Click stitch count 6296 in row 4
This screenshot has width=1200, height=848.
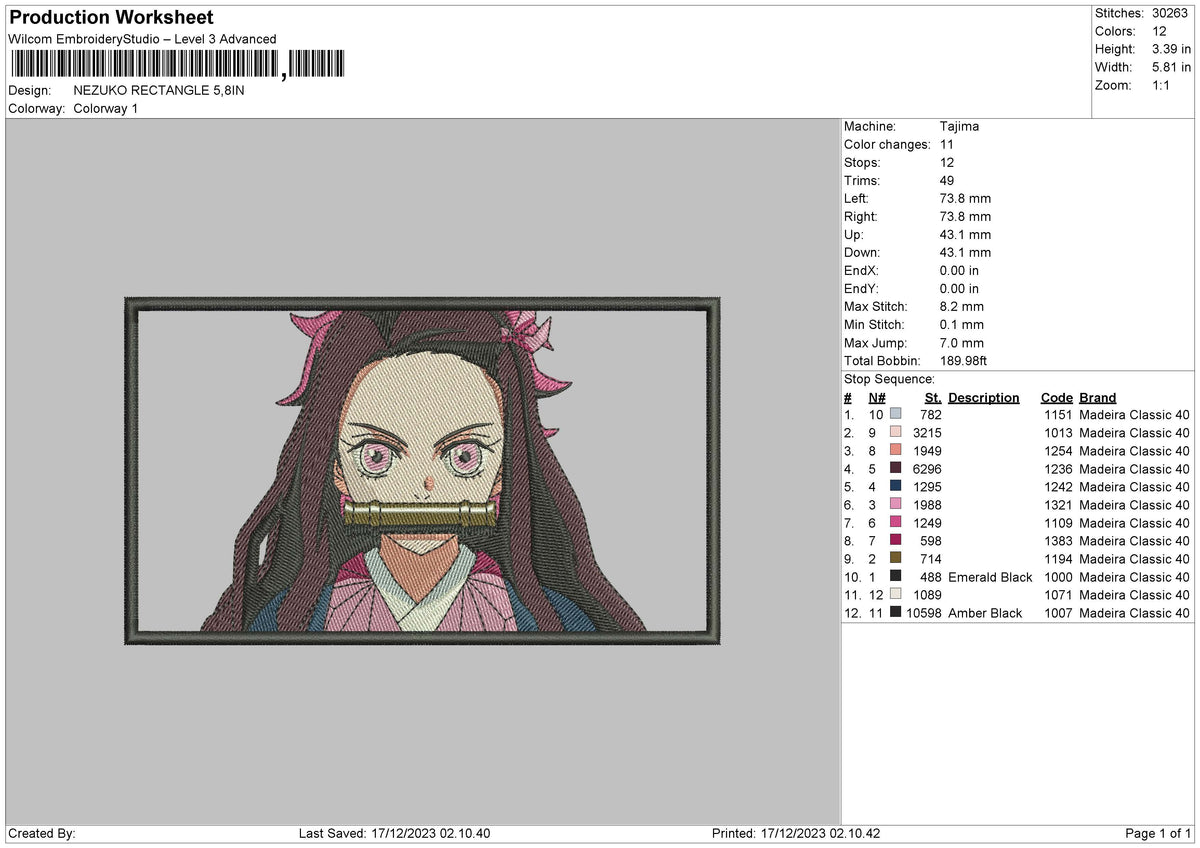(927, 469)
